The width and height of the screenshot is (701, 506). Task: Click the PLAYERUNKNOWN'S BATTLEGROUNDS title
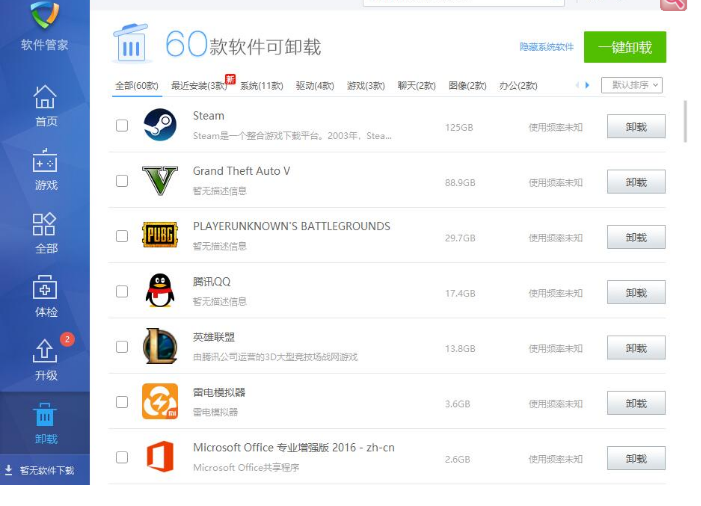pyautogui.click(x=291, y=226)
